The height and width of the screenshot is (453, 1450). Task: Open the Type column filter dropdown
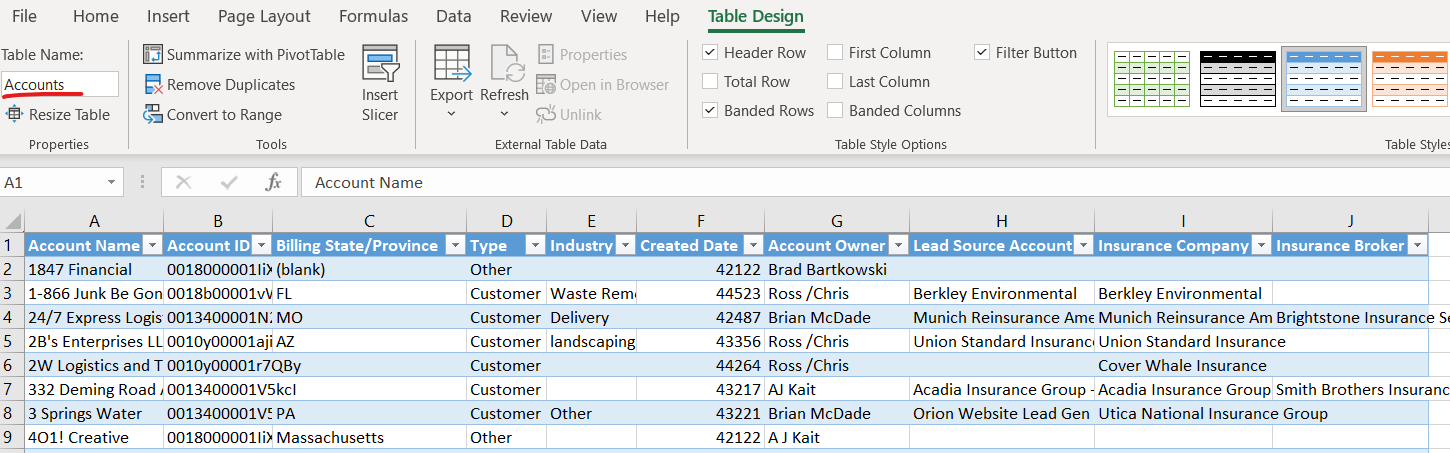[x=535, y=245]
